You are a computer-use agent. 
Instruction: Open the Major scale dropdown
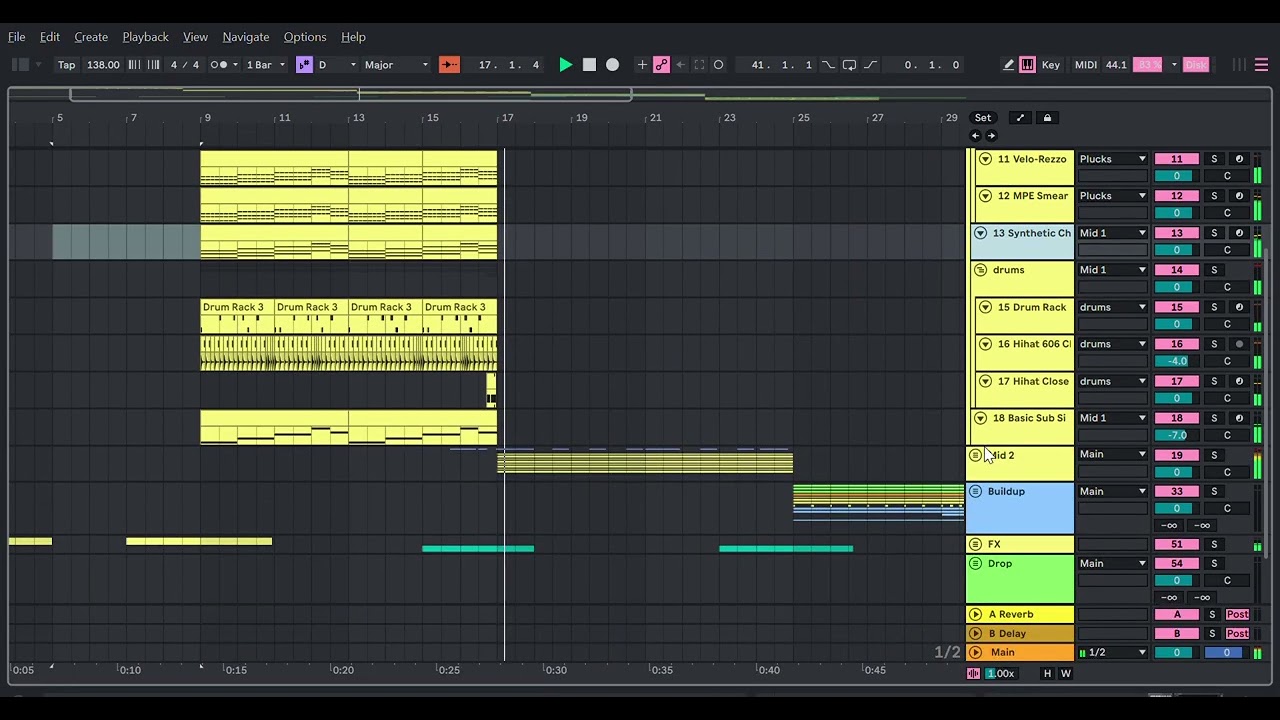click(x=396, y=65)
